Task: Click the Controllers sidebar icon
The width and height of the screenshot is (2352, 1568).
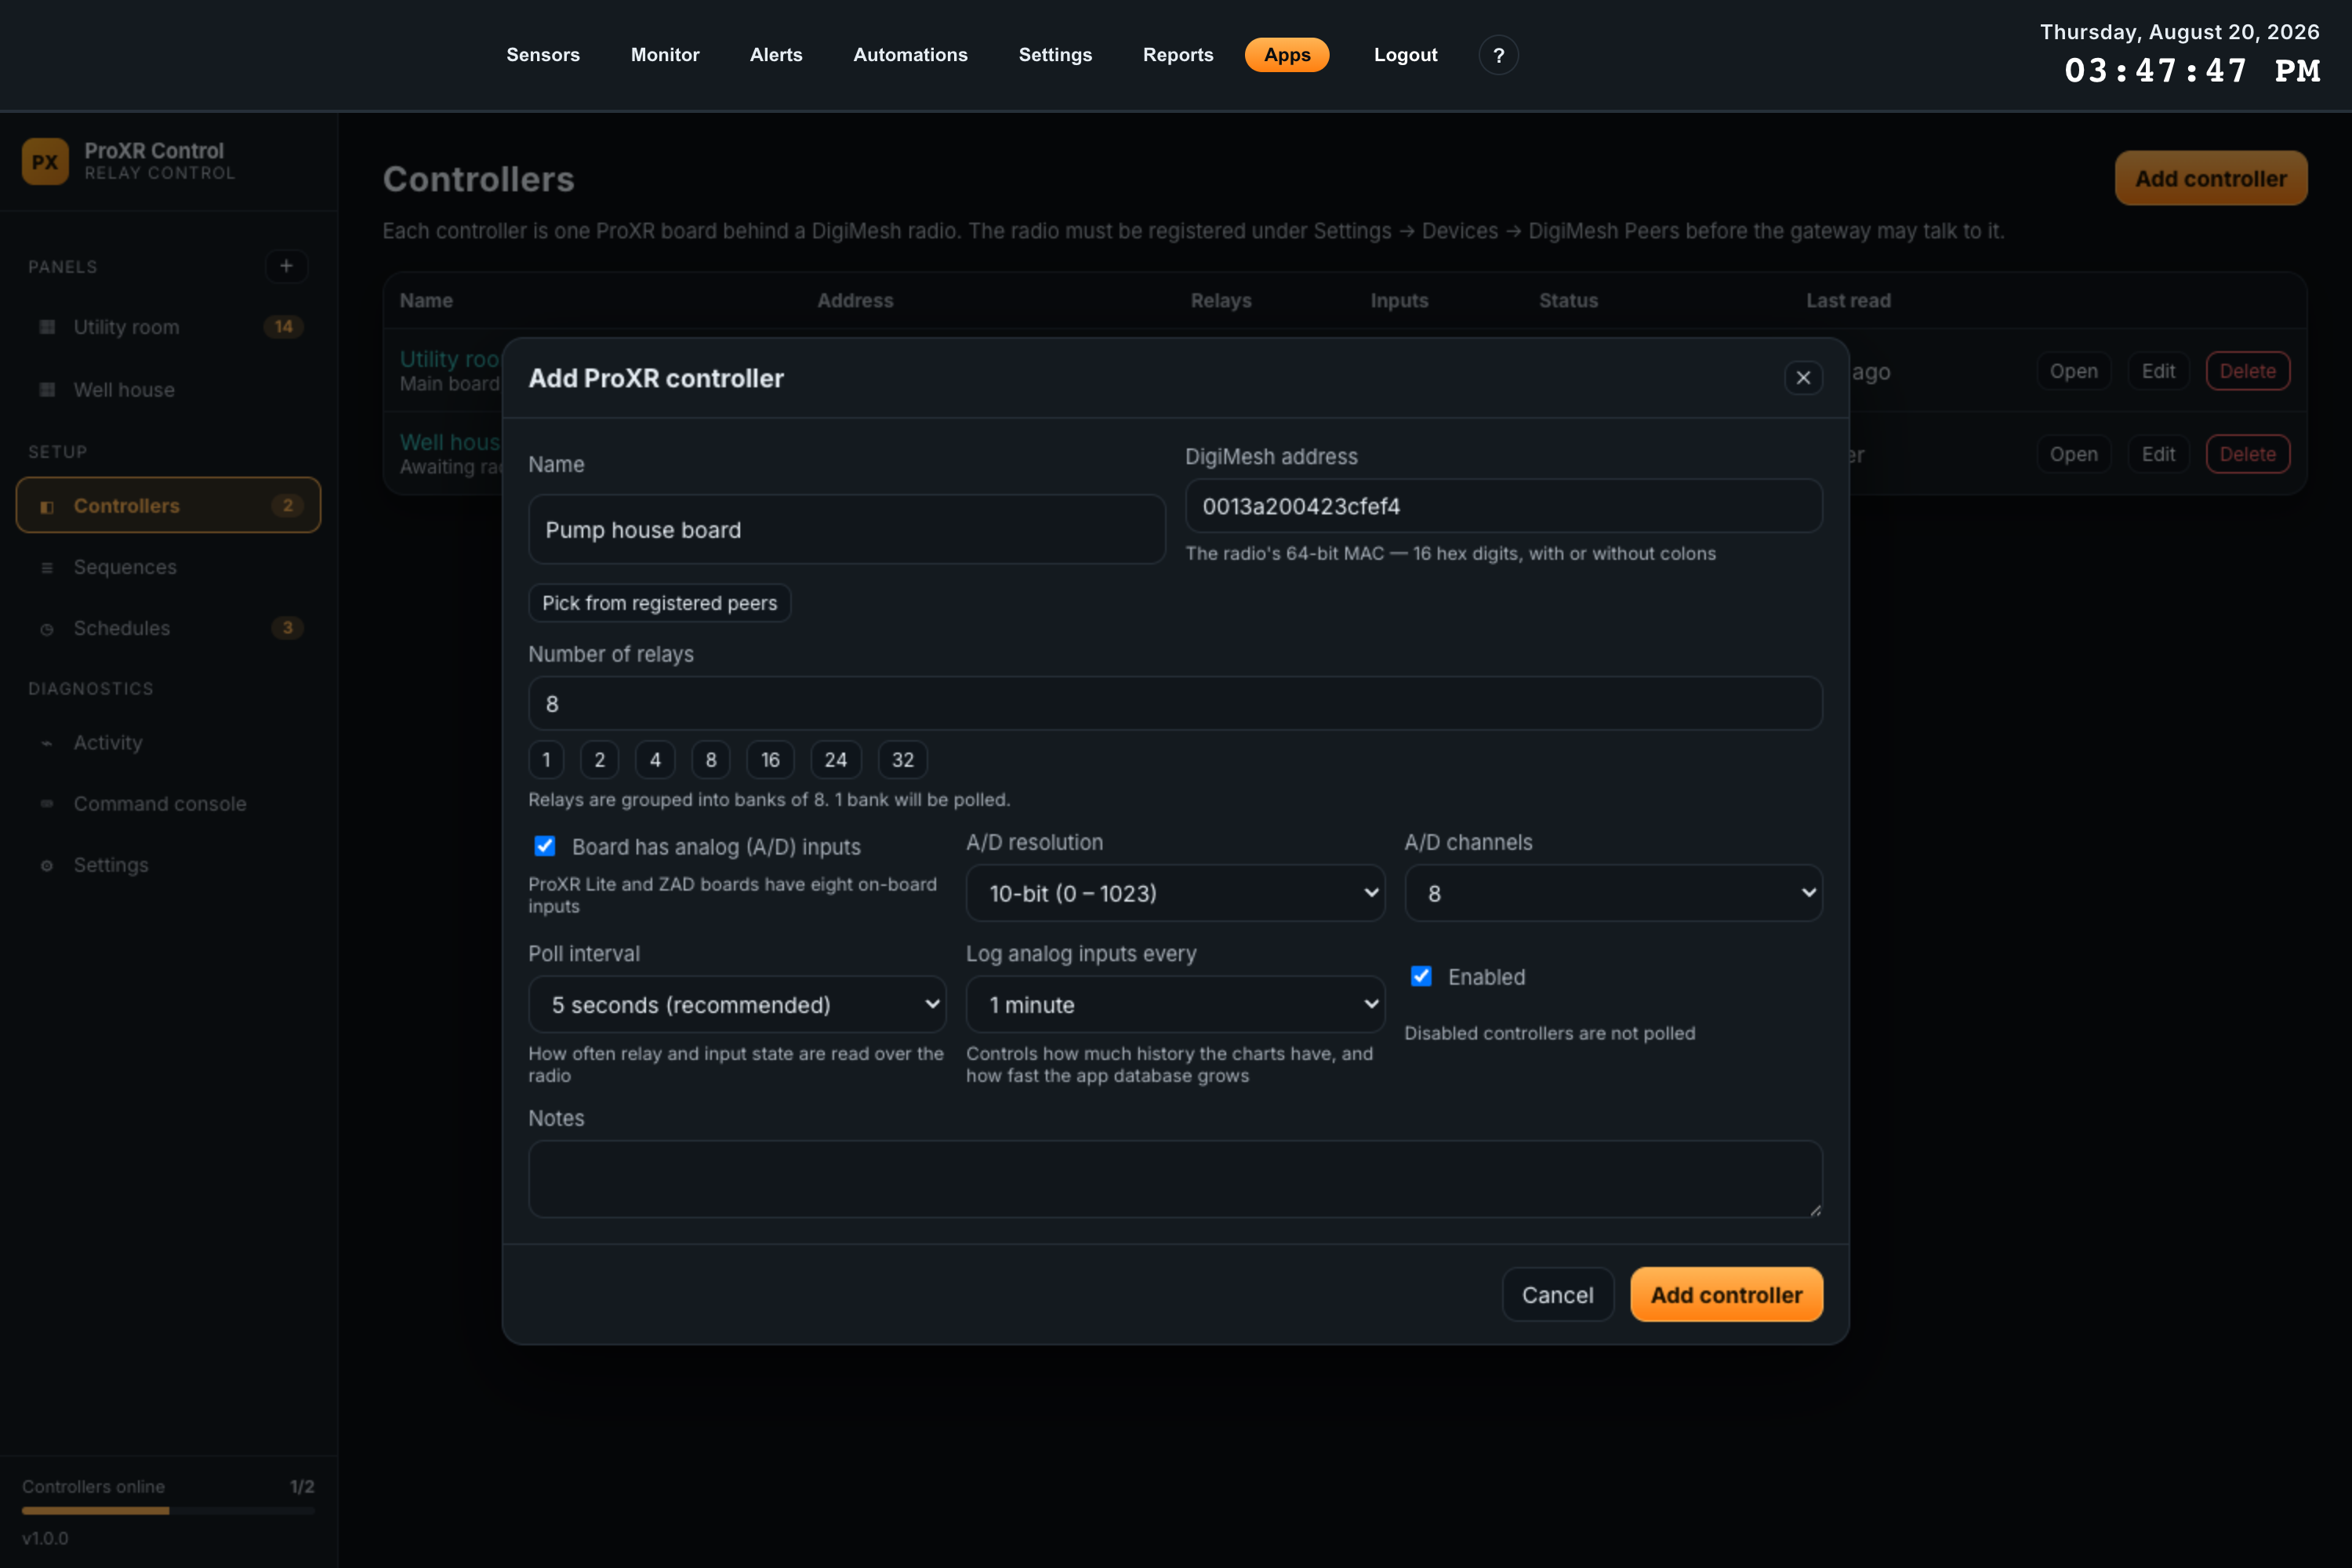Action: [x=47, y=506]
